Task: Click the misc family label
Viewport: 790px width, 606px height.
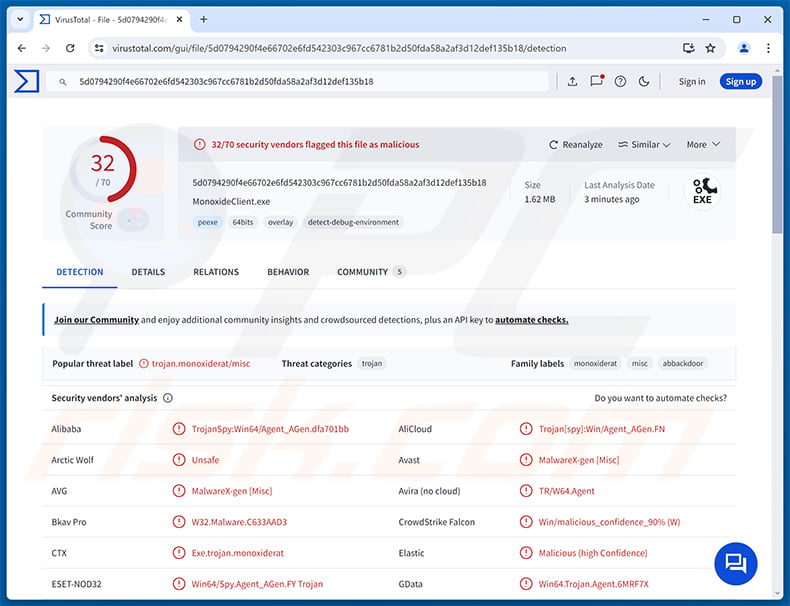Action: 640,363
